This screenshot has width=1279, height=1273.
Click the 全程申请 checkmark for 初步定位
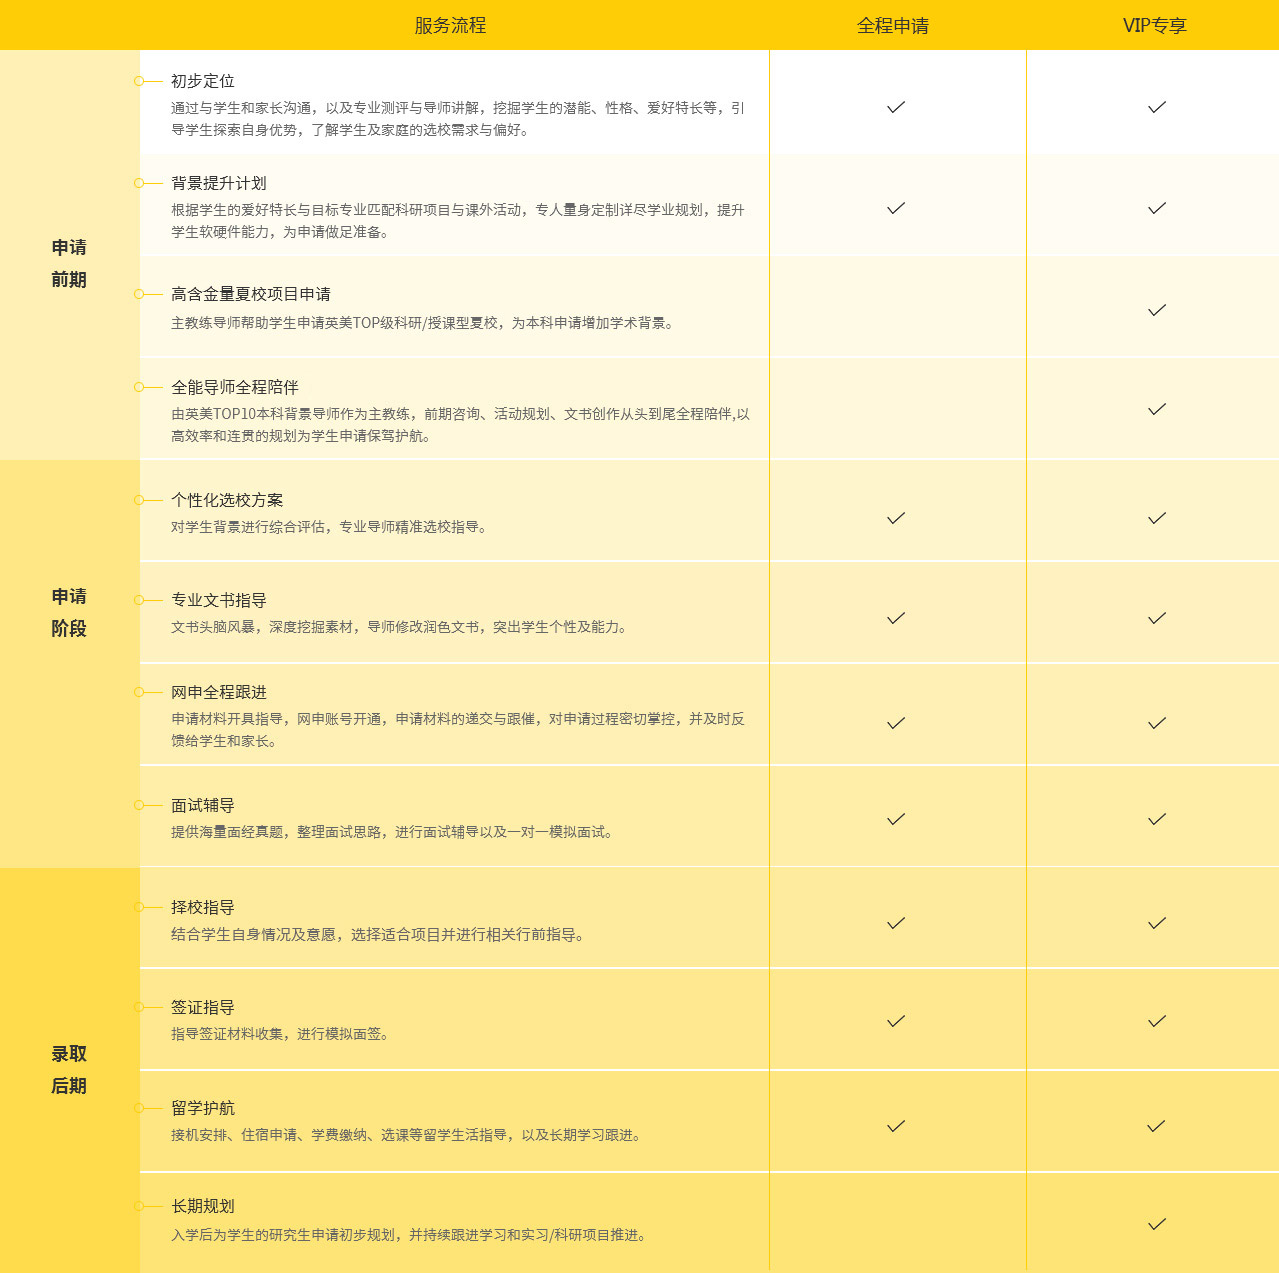(x=896, y=107)
